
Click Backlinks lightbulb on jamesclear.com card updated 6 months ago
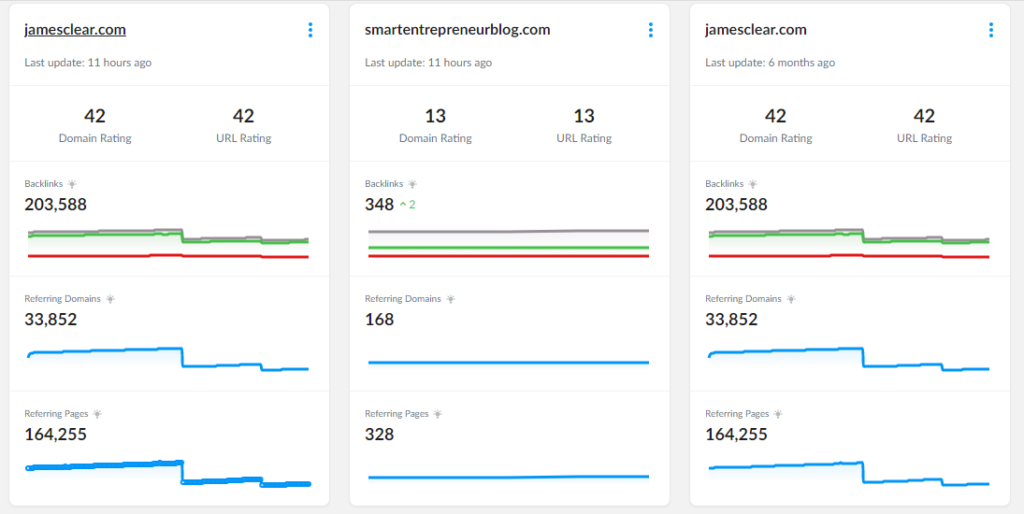pos(752,184)
